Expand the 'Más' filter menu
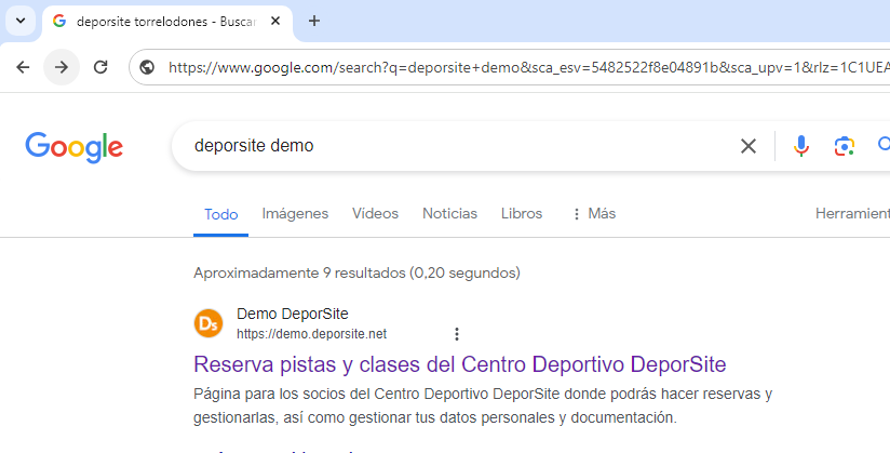 click(594, 214)
